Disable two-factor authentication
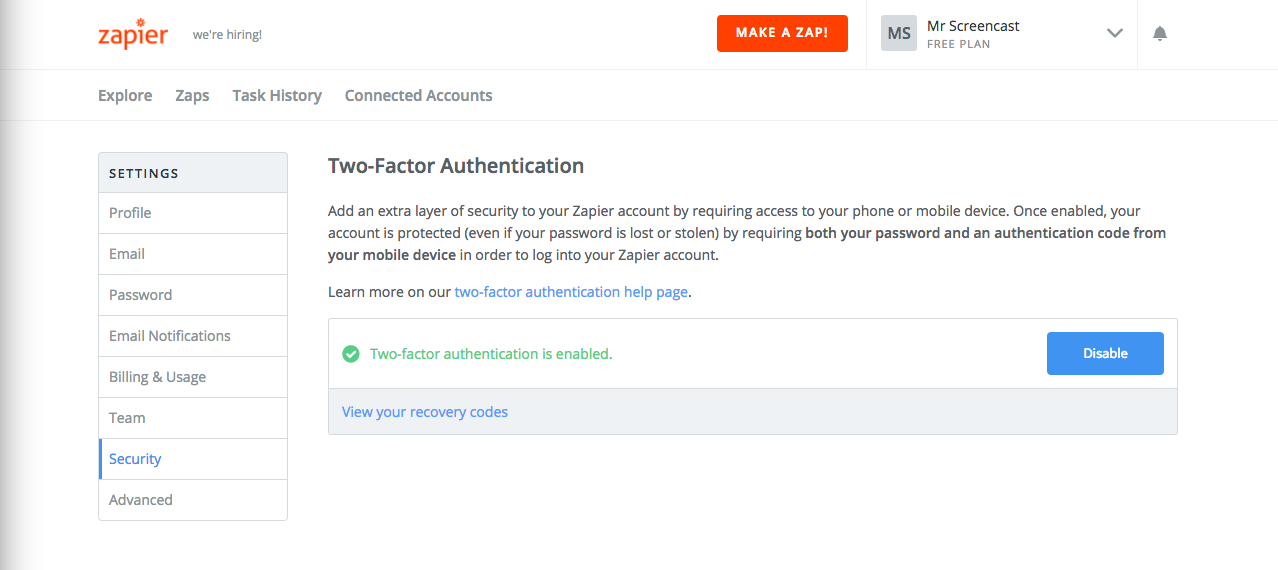 pos(1105,354)
